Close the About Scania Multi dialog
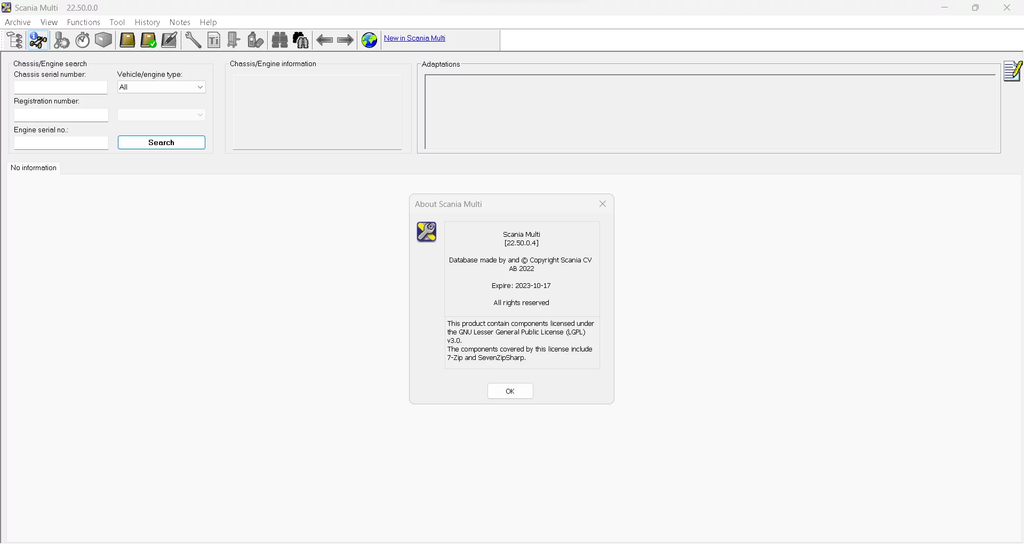The image size is (1024, 544). (x=602, y=204)
